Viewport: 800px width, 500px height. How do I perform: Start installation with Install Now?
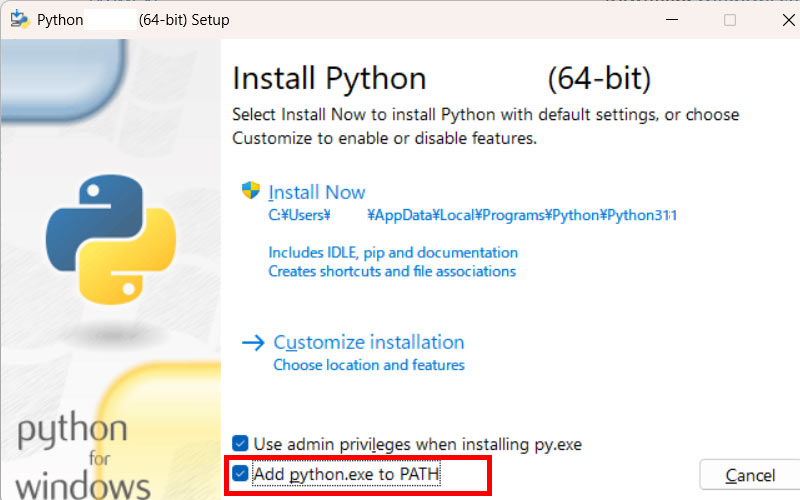pyautogui.click(x=317, y=192)
